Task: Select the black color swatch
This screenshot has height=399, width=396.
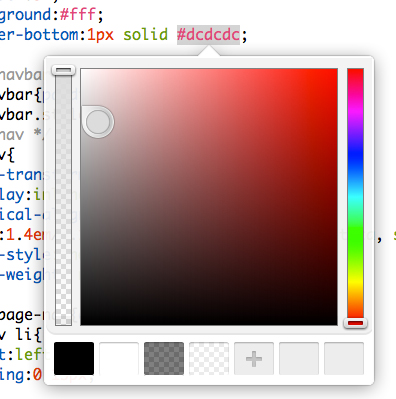Action: 74,358
